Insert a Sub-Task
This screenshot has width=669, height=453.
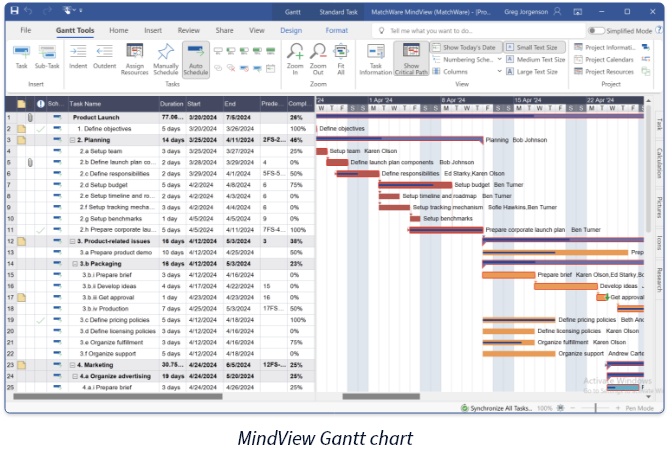pos(47,57)
